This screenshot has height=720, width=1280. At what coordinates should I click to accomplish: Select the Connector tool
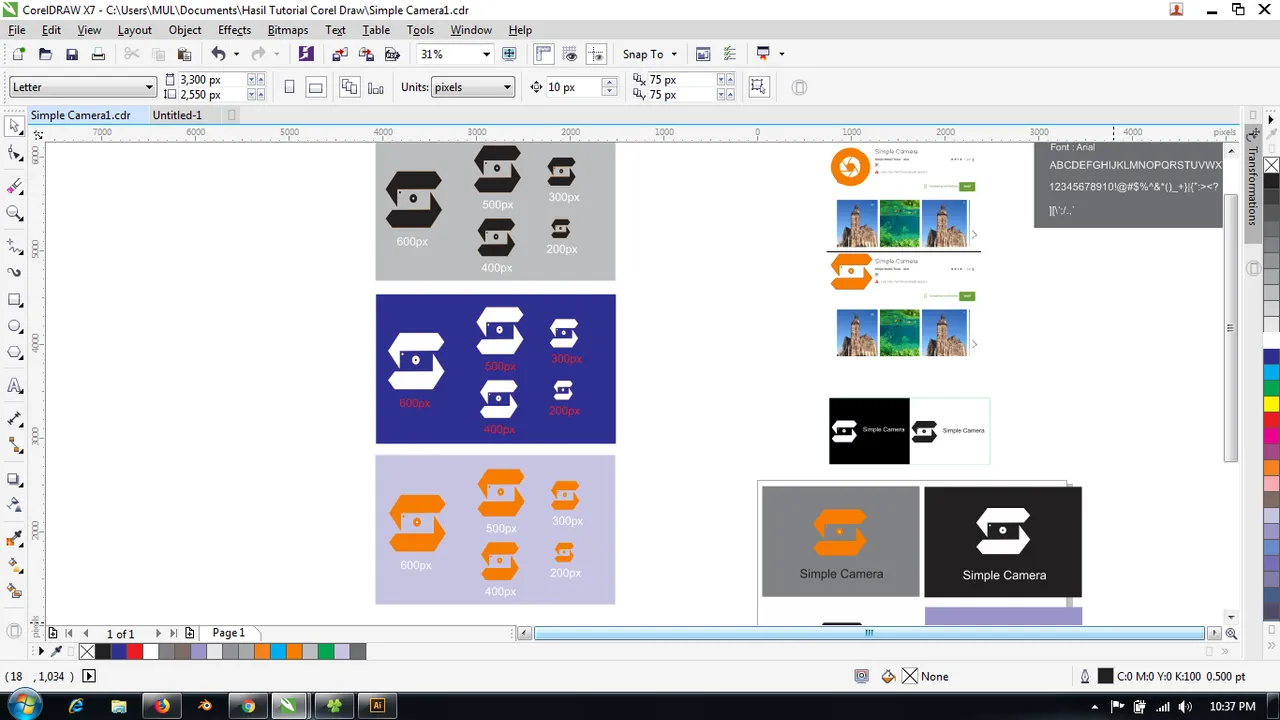pyautogui.click(x=14, y=445)
